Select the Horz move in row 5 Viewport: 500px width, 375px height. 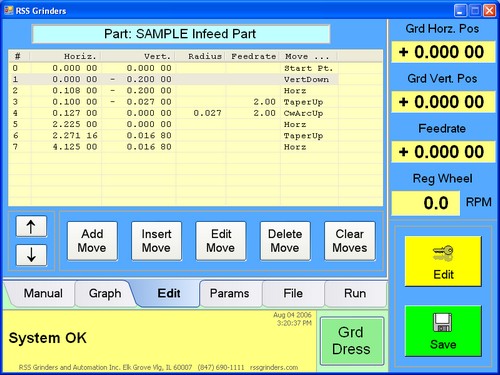click(173, 124)
